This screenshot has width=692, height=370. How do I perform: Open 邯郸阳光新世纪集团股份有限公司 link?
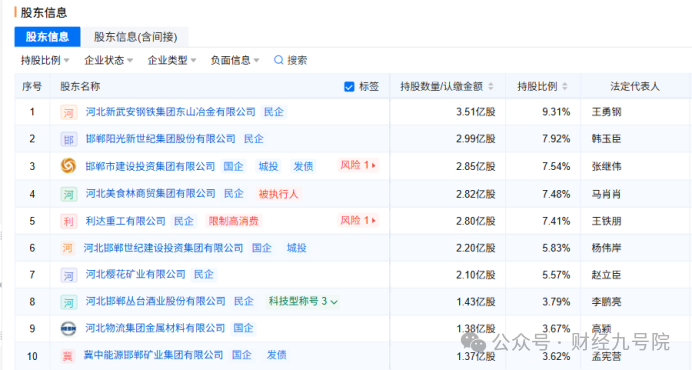161,139
